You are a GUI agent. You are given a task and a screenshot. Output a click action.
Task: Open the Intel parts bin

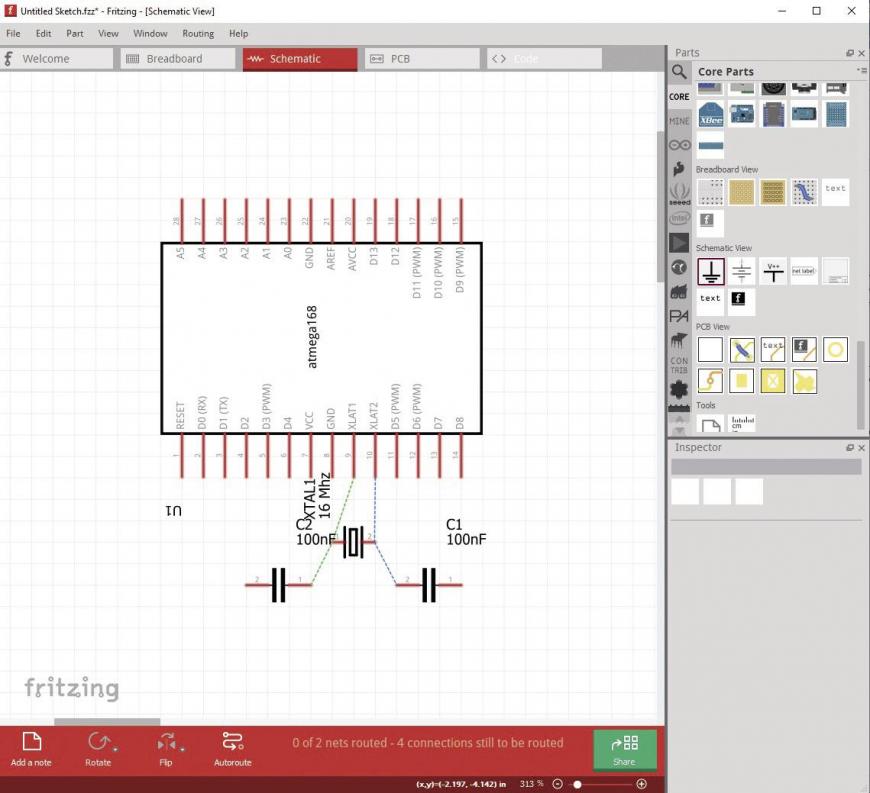(679, 218)
